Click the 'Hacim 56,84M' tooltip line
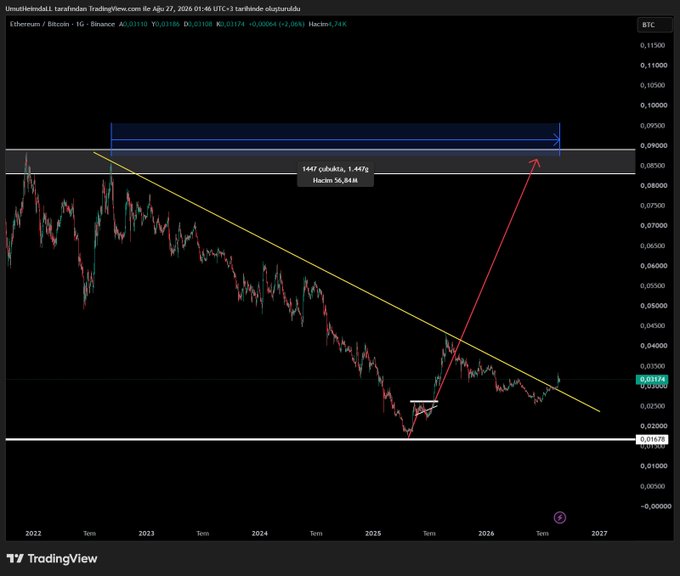 [335, 180]
